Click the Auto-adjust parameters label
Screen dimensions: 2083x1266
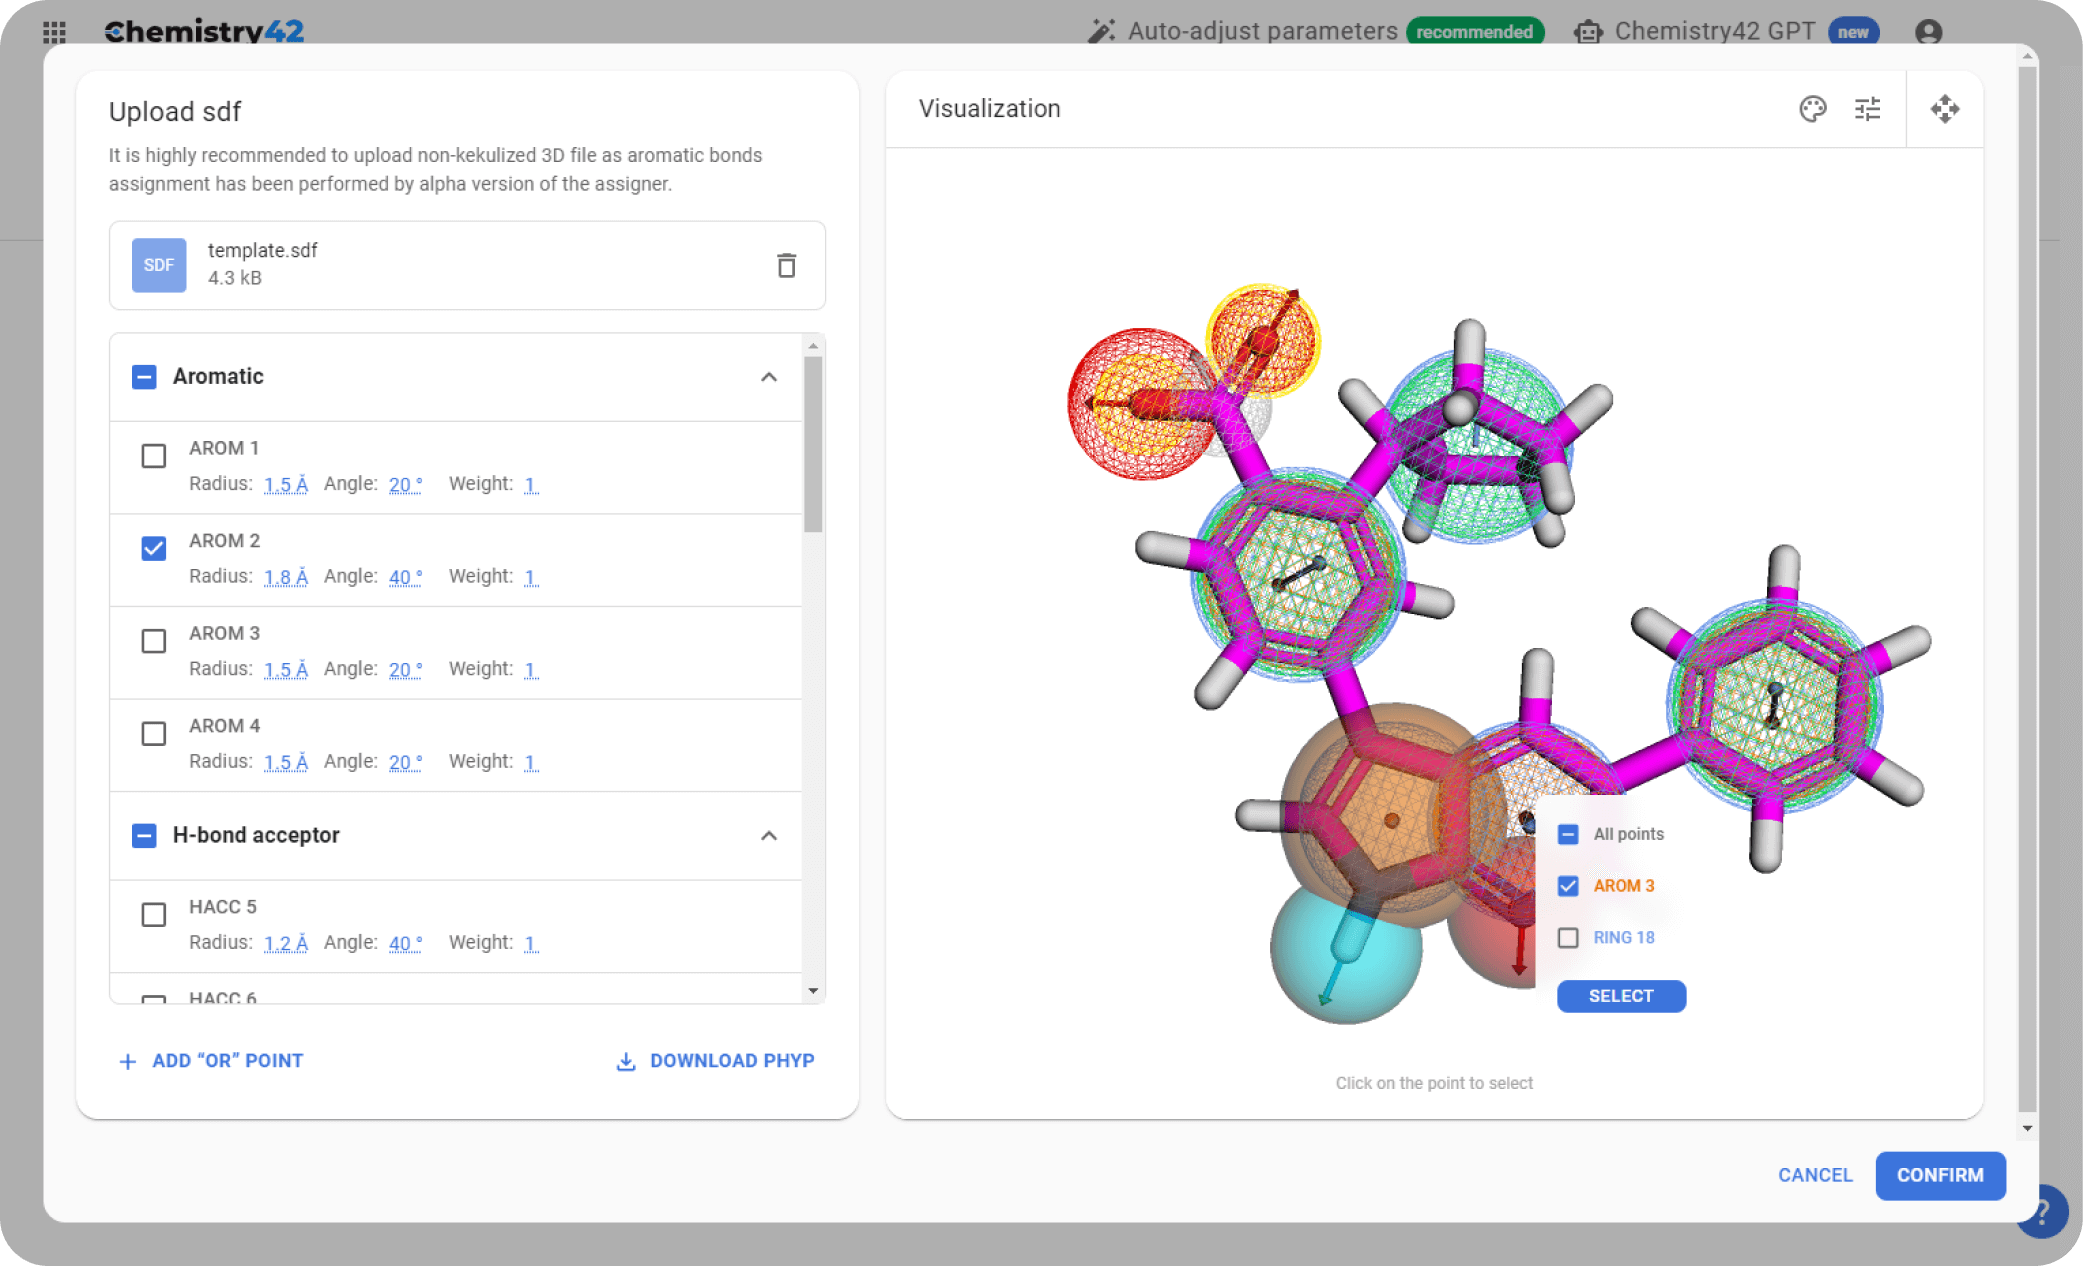tap(1263, 31)
